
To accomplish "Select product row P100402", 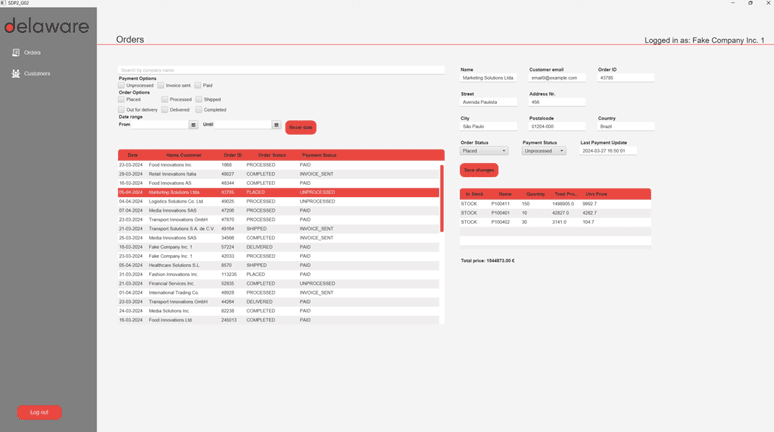I will tap(555, 222).
